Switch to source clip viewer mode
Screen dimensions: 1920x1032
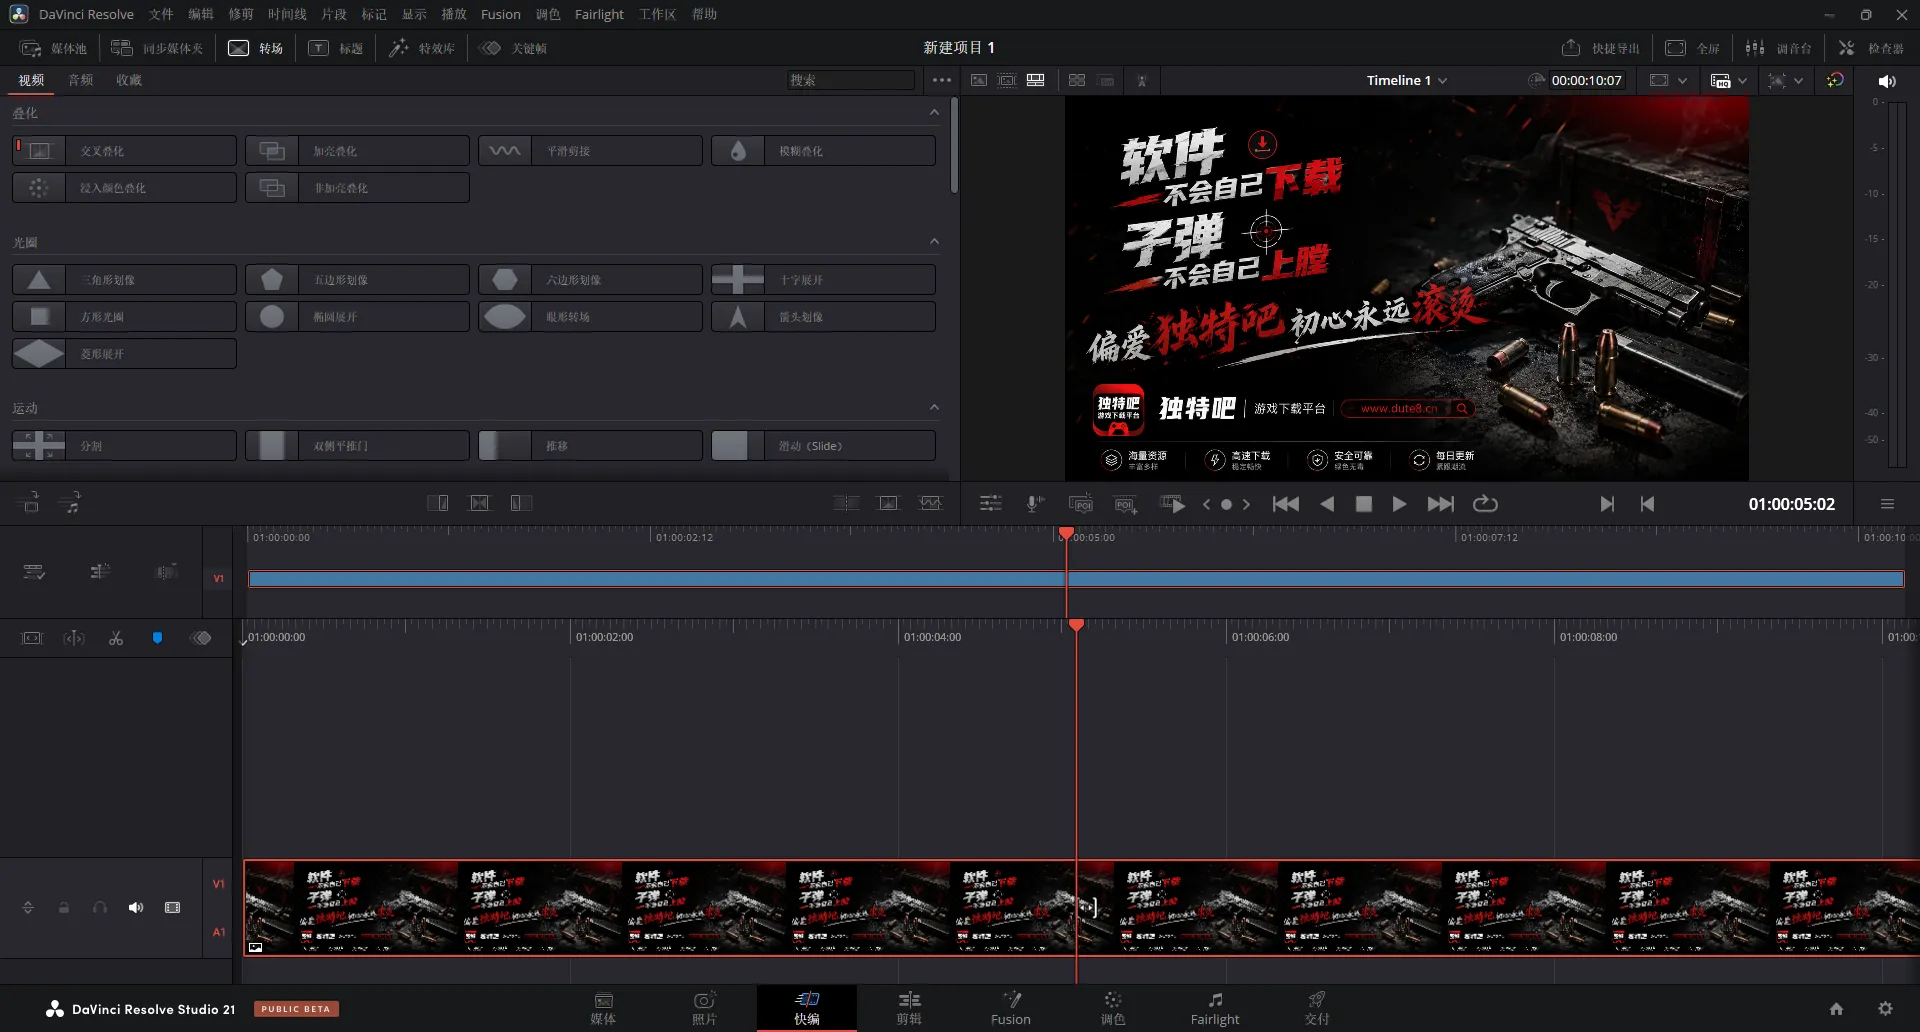click(979, 80)
